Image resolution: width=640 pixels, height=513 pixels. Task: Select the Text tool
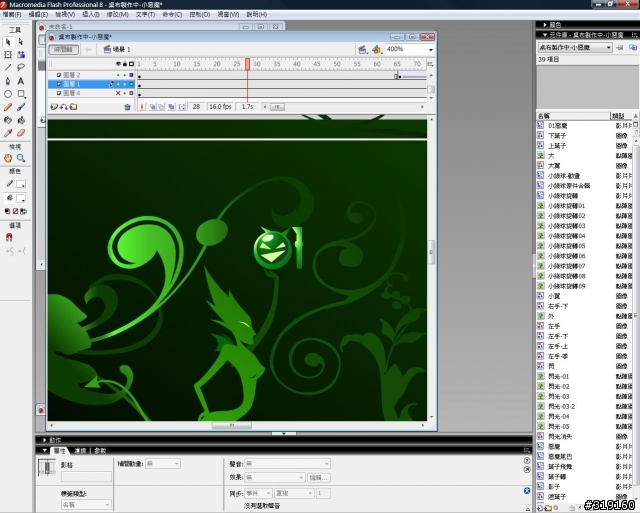coord(21,81)
